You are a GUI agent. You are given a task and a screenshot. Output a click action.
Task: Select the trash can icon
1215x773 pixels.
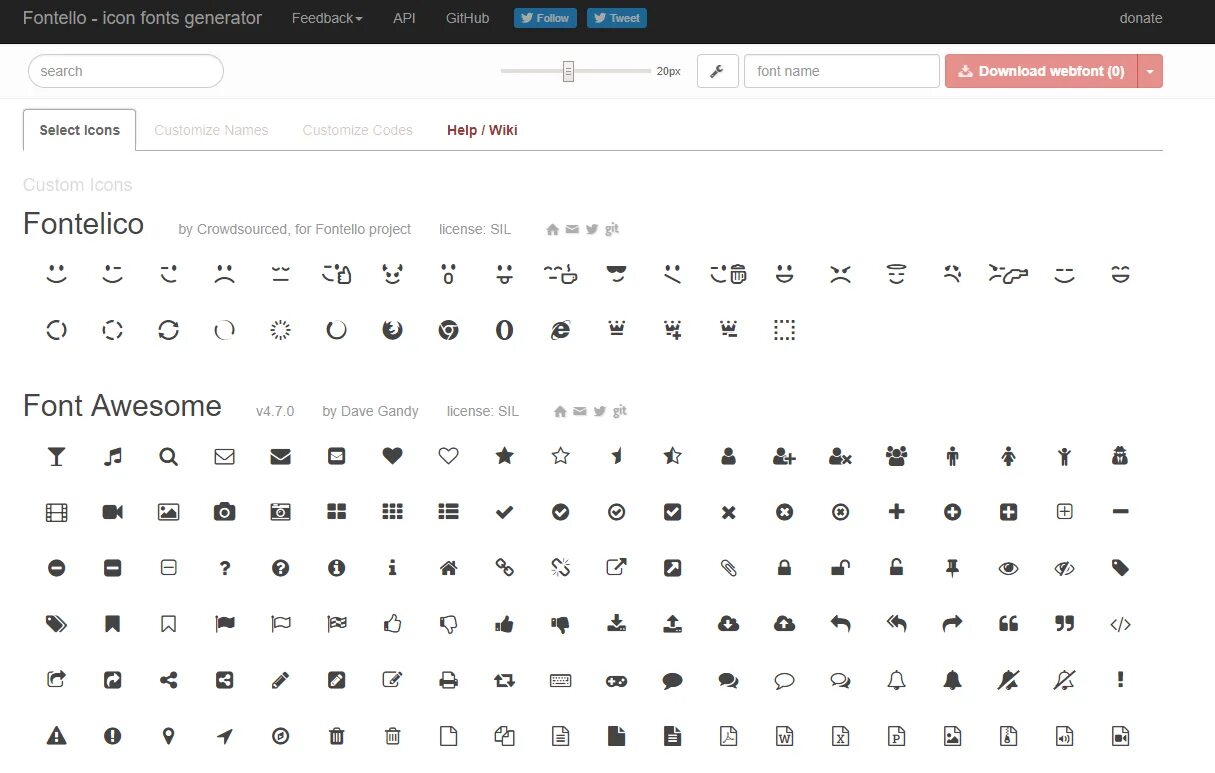tap(337, 736)
